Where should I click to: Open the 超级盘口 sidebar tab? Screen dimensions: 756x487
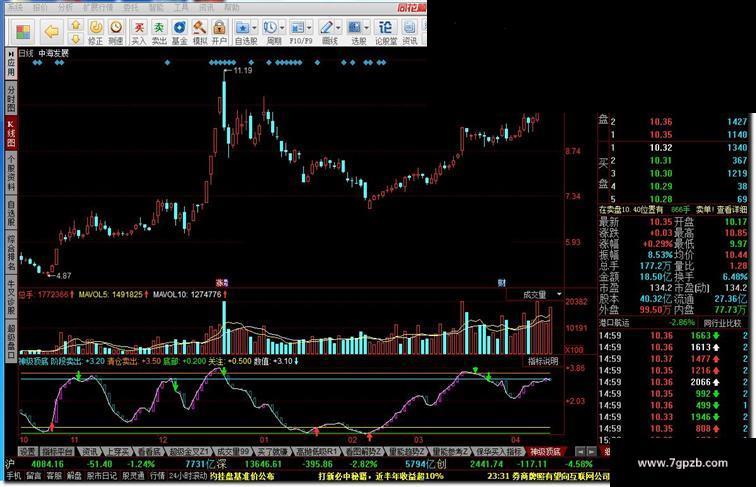(11, 340)
